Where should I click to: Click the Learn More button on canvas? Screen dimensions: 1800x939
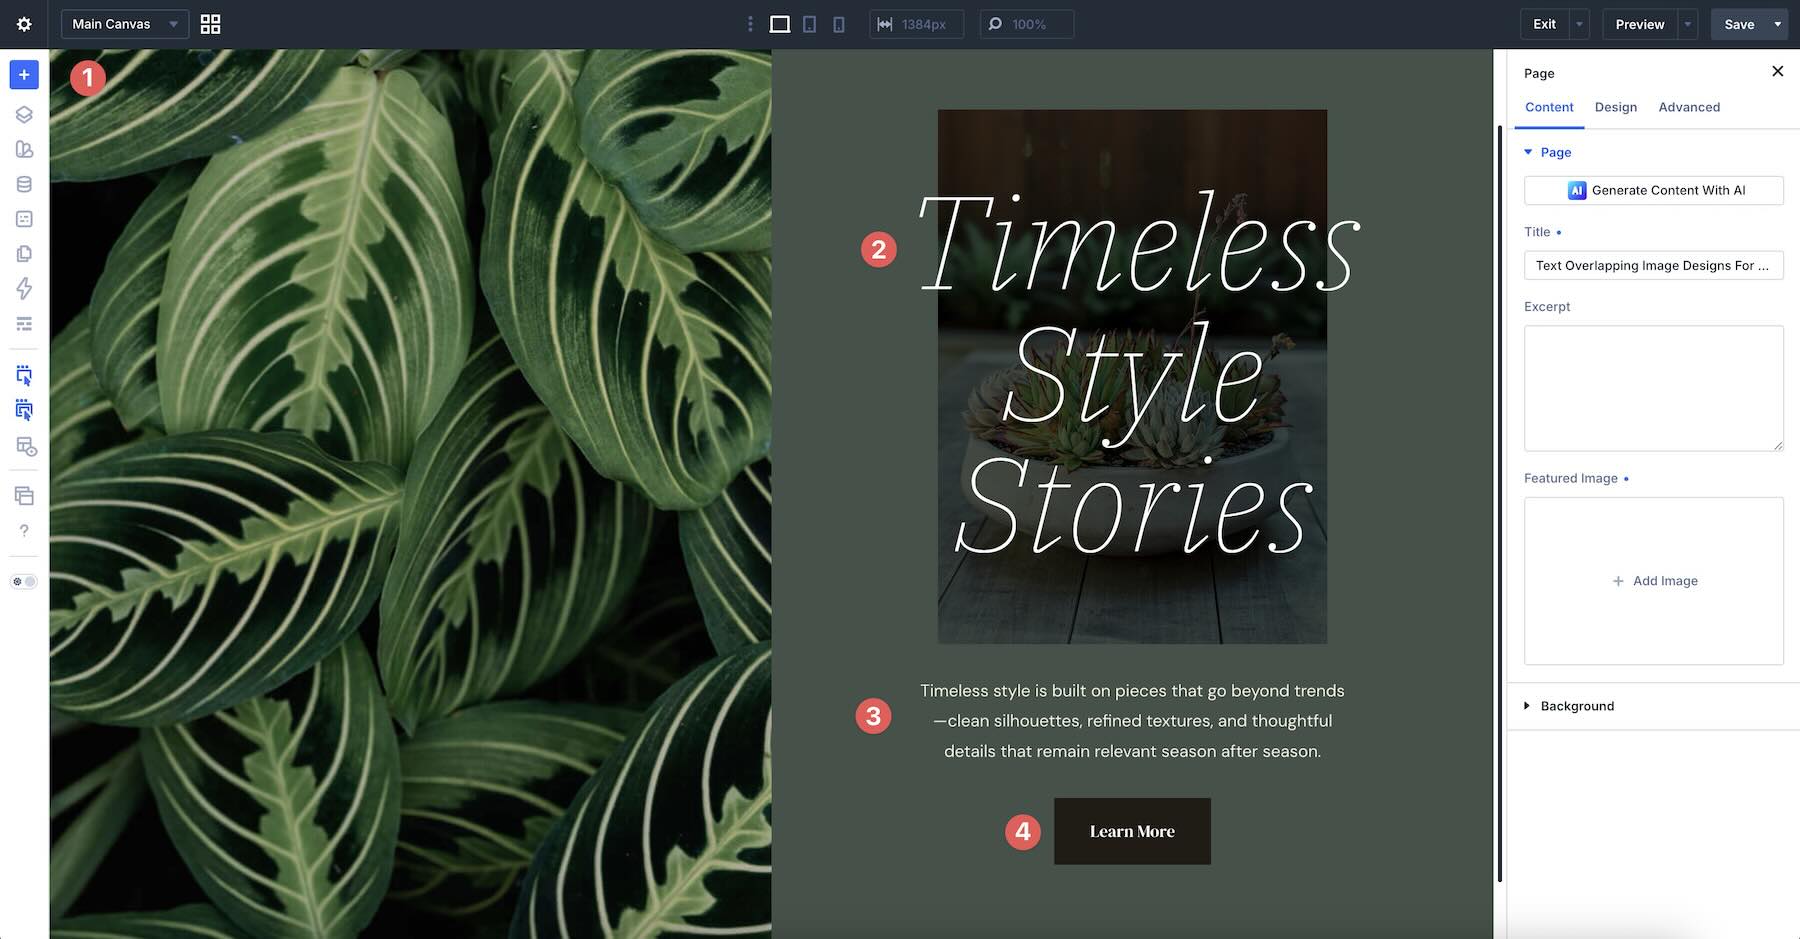pos(1132,831)
